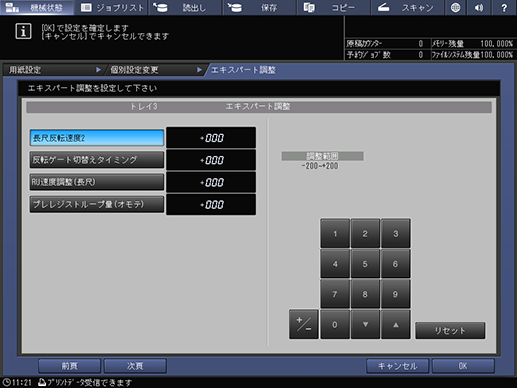517x388 pixels.
Task: Click the キャンセル cancel button
Action: [x=397, y=366]
